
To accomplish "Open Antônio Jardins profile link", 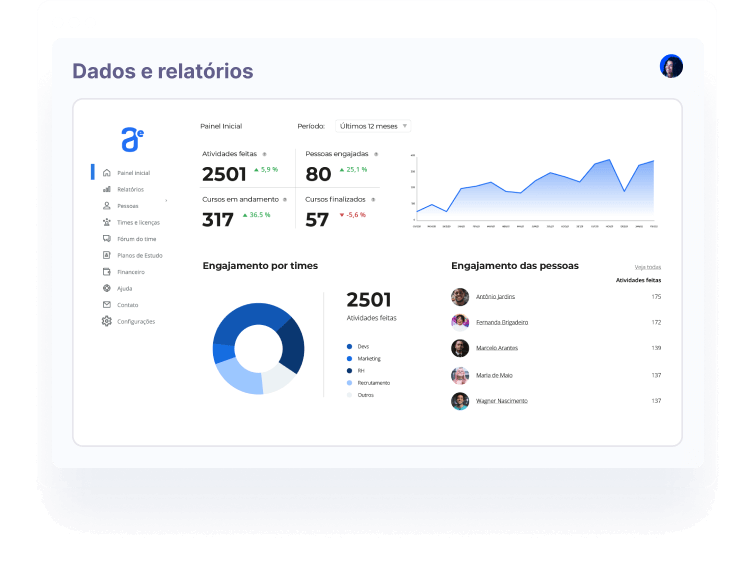I will tap(496, 297).
